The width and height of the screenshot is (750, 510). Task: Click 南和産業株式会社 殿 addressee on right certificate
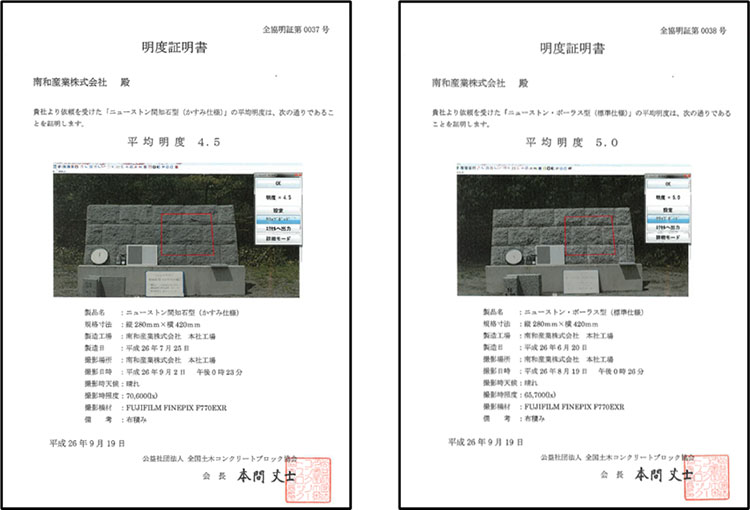click(x=480, y=83)
